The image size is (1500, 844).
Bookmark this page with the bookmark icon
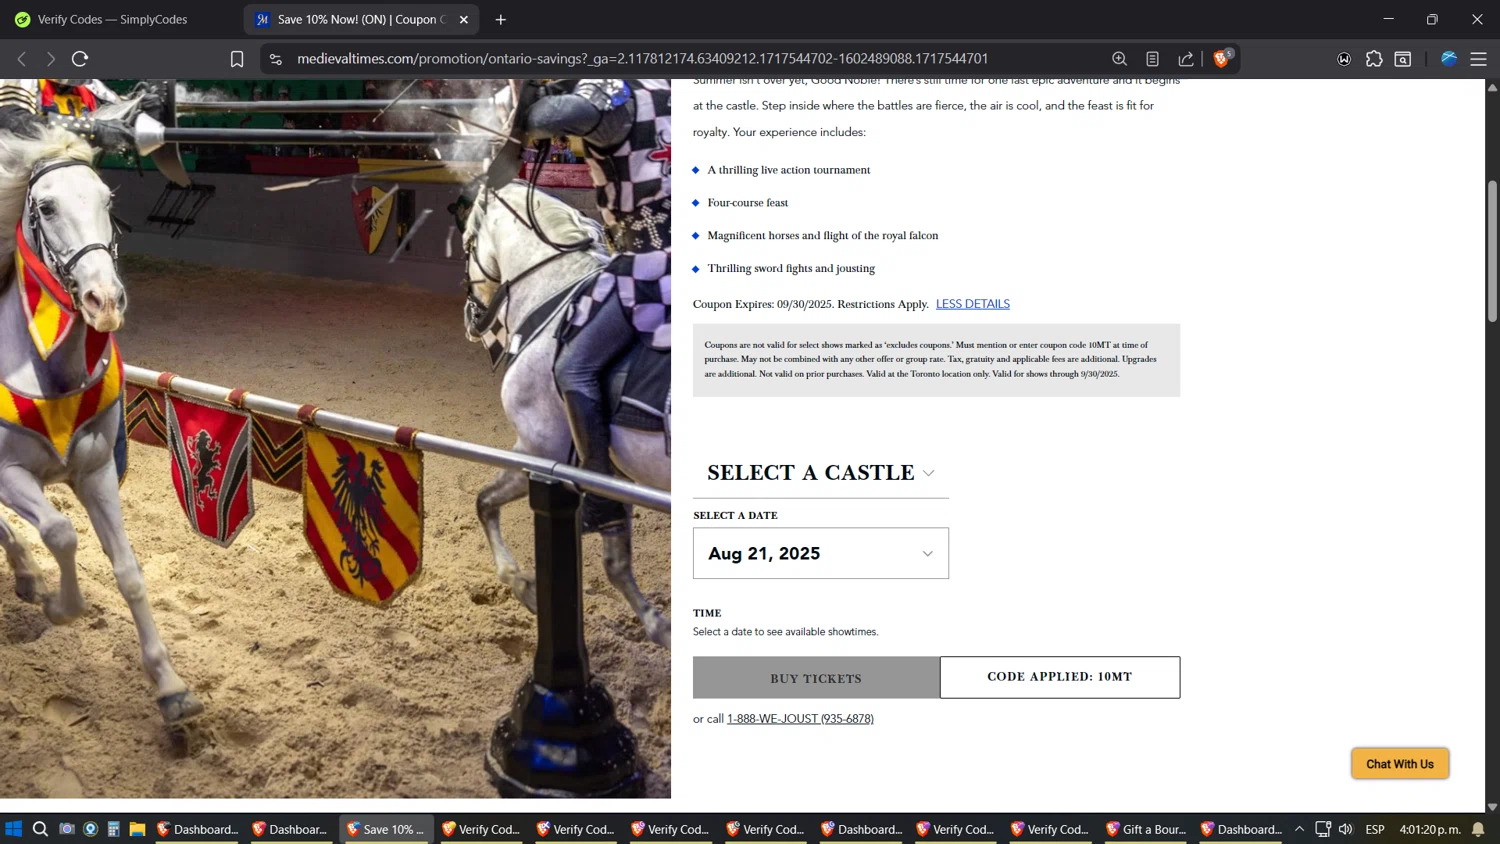point(237,59)
